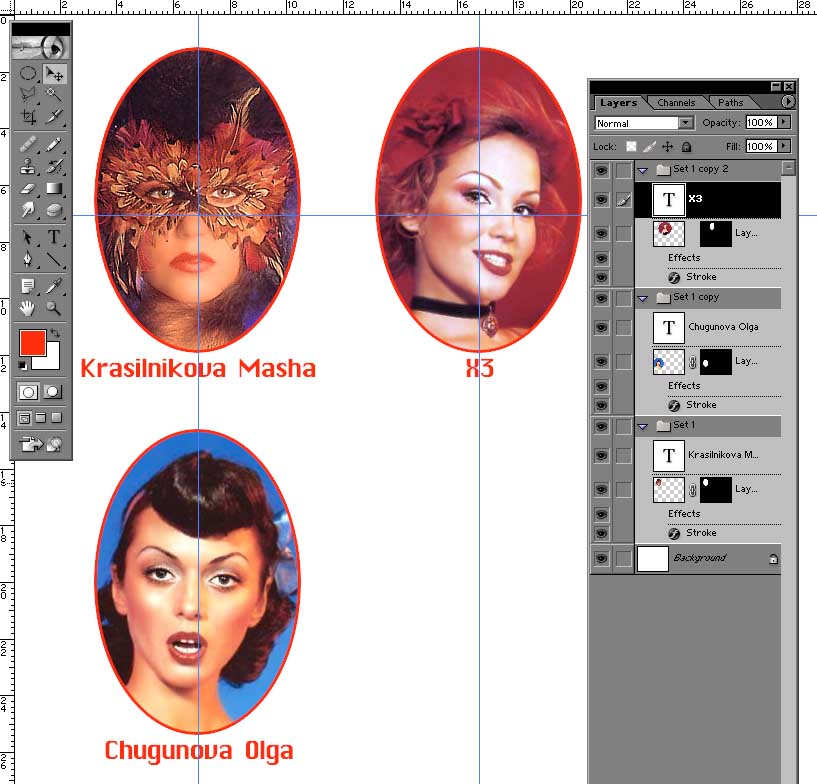This screenshot has width=817, height=784.
Task: Select the Chugunova Olga layer name
Action: 723,327
